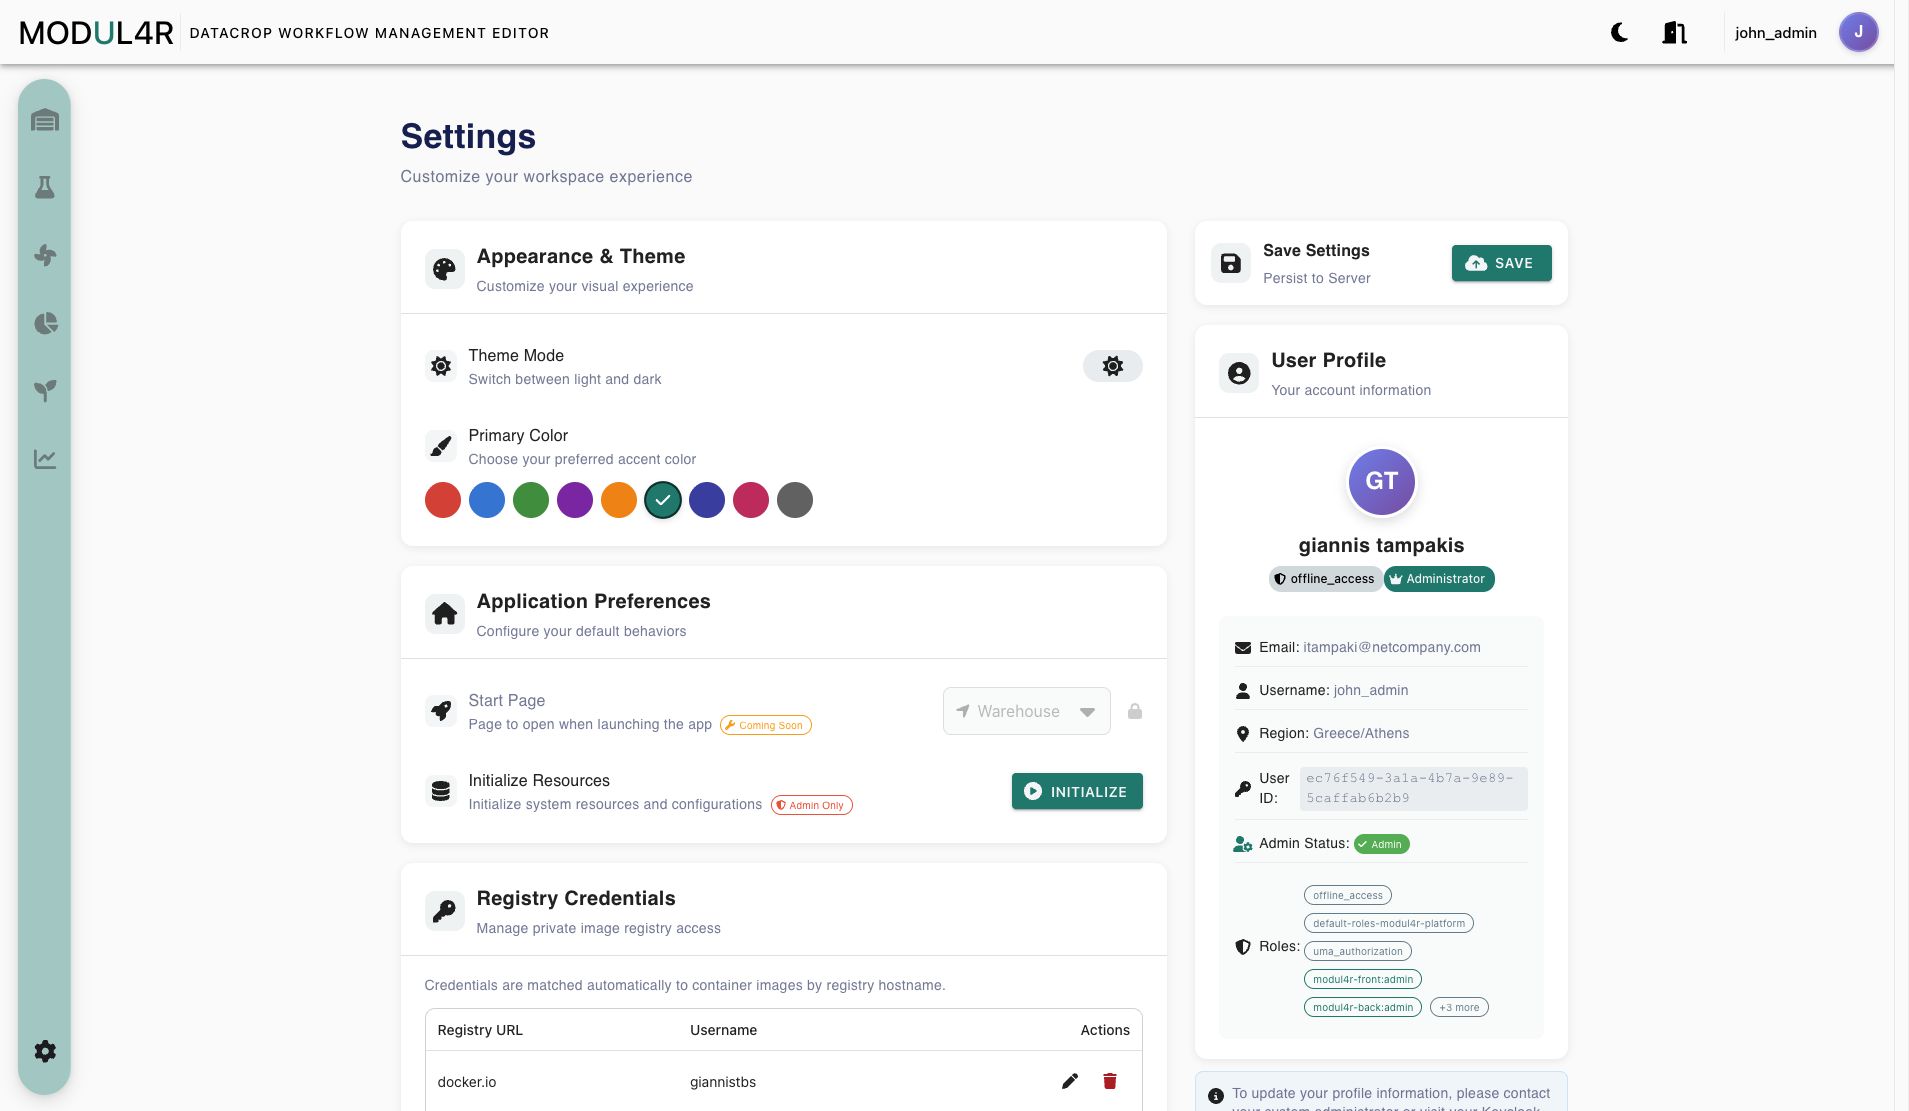Open the line chart analytics sidebar icon
The width and height of the screenshot is (1909, 1111).
click(x=45, y=459)
